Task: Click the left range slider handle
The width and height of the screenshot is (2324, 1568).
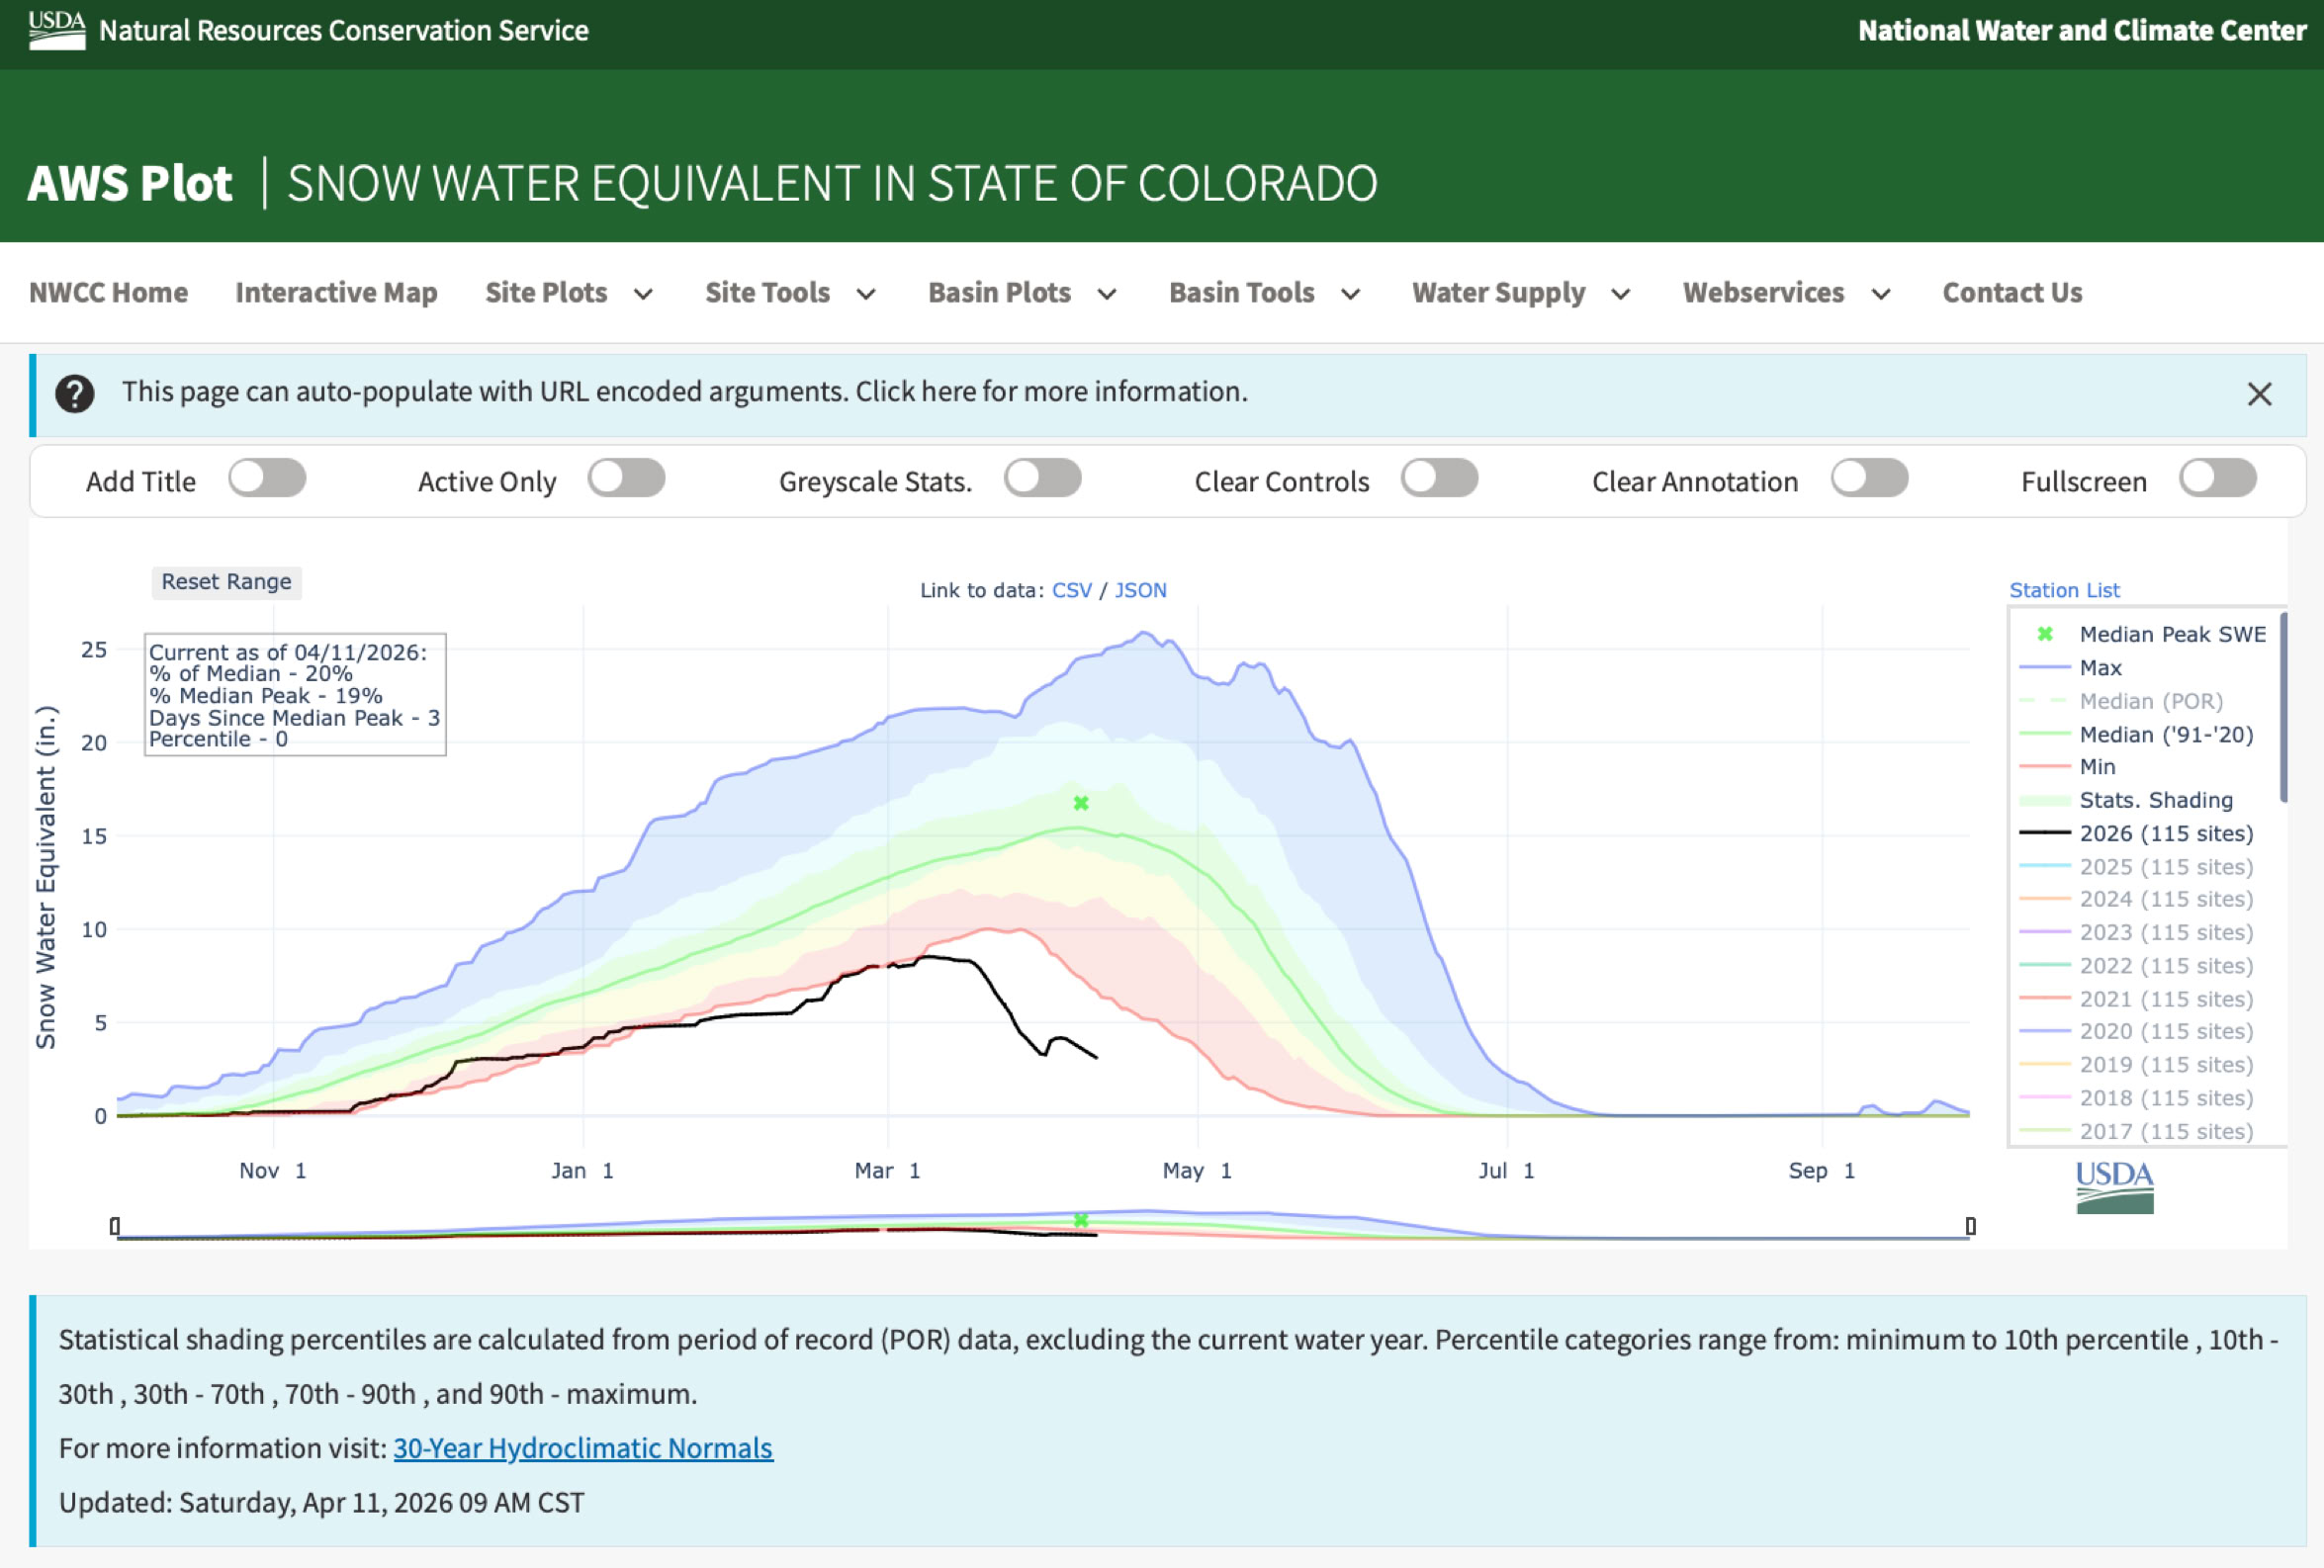Action: coord(115,1226)
